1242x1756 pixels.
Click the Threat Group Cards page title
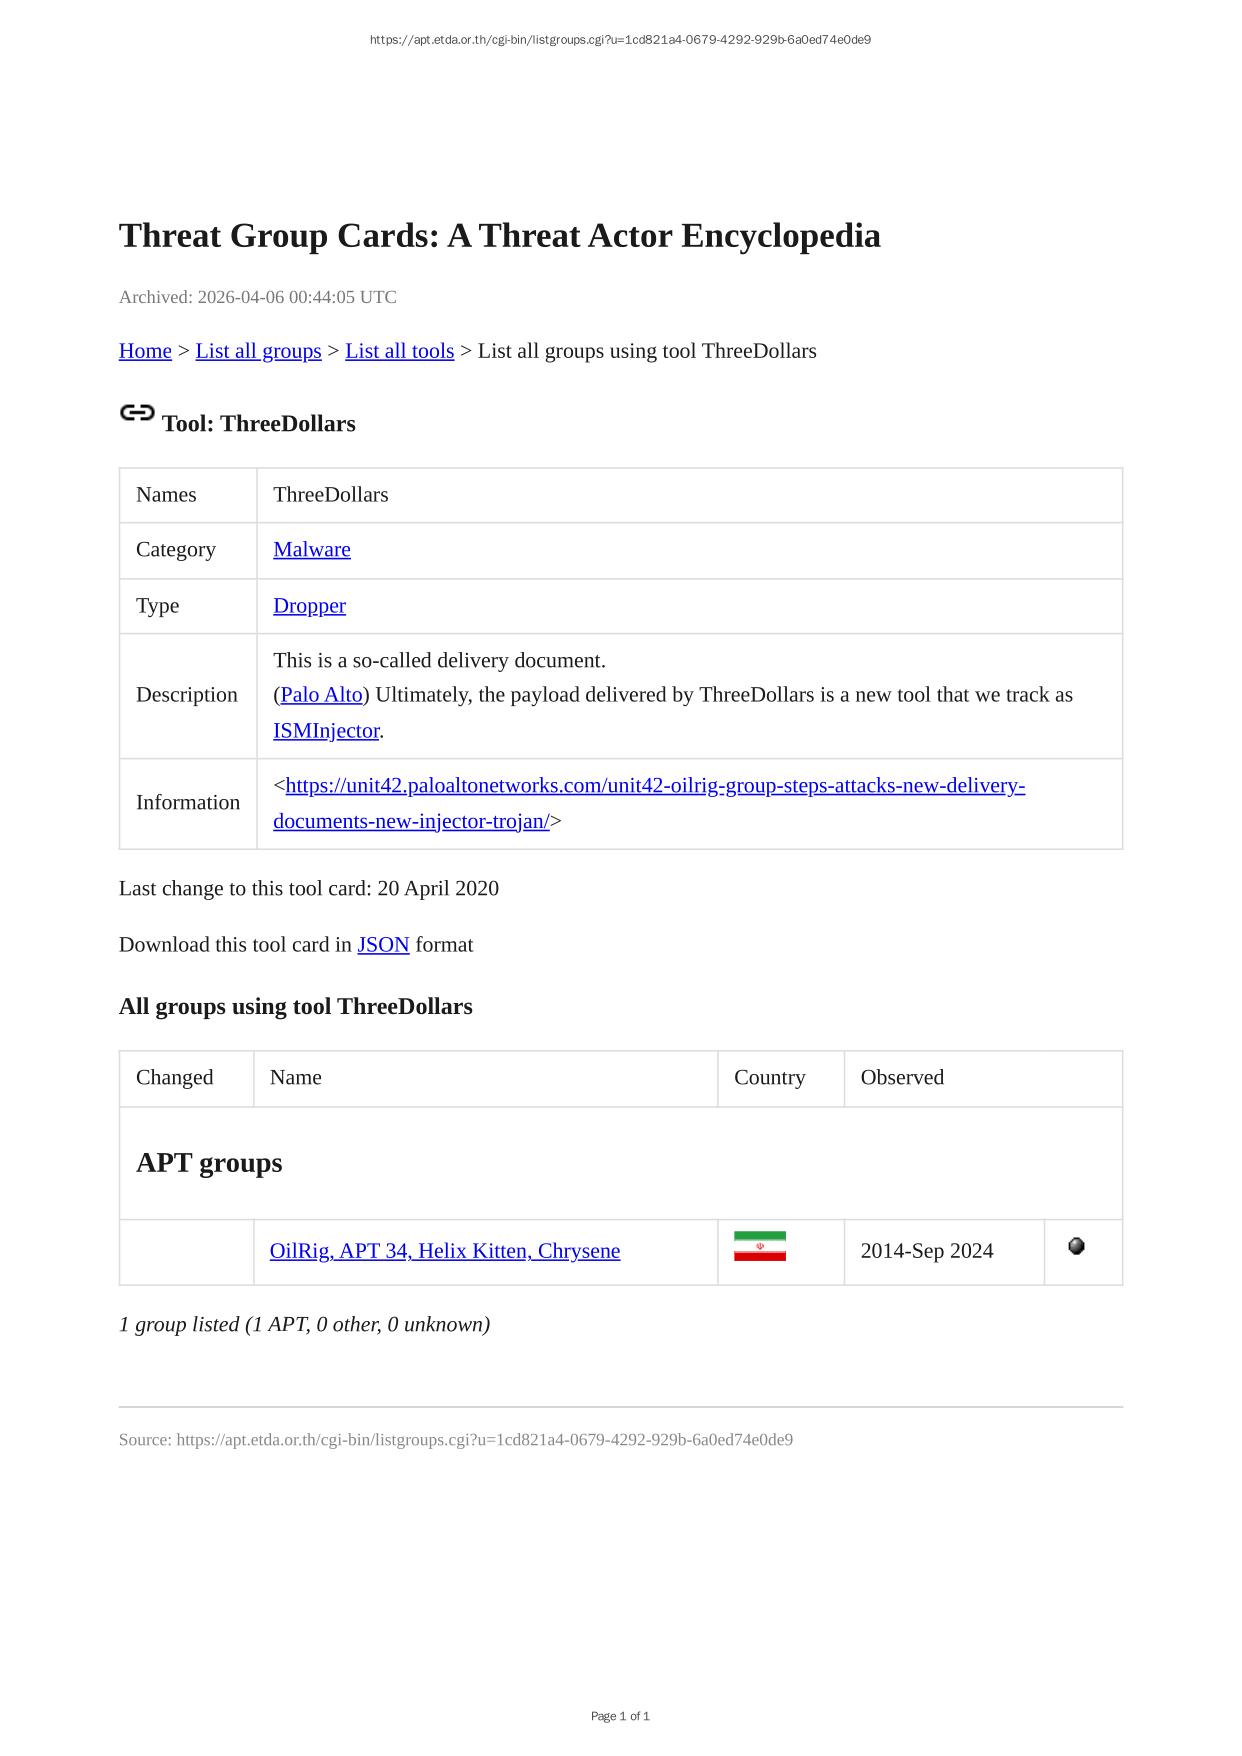(x=499, y=236)
